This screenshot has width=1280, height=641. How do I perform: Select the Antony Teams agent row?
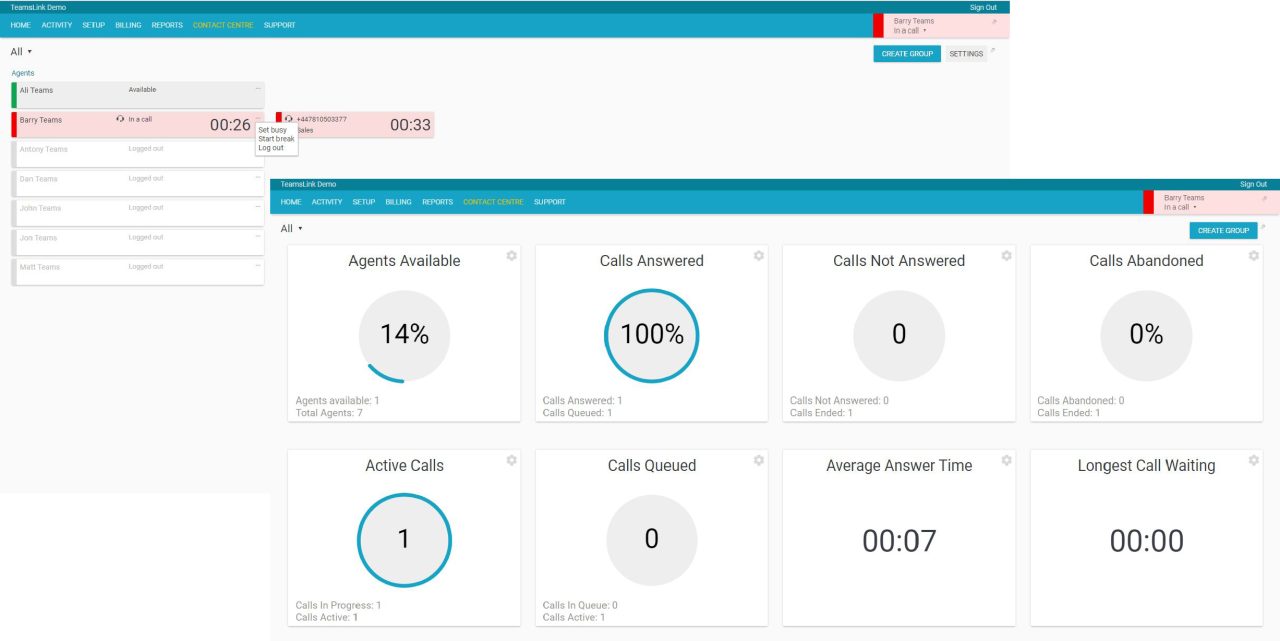[x=100, y=152]
